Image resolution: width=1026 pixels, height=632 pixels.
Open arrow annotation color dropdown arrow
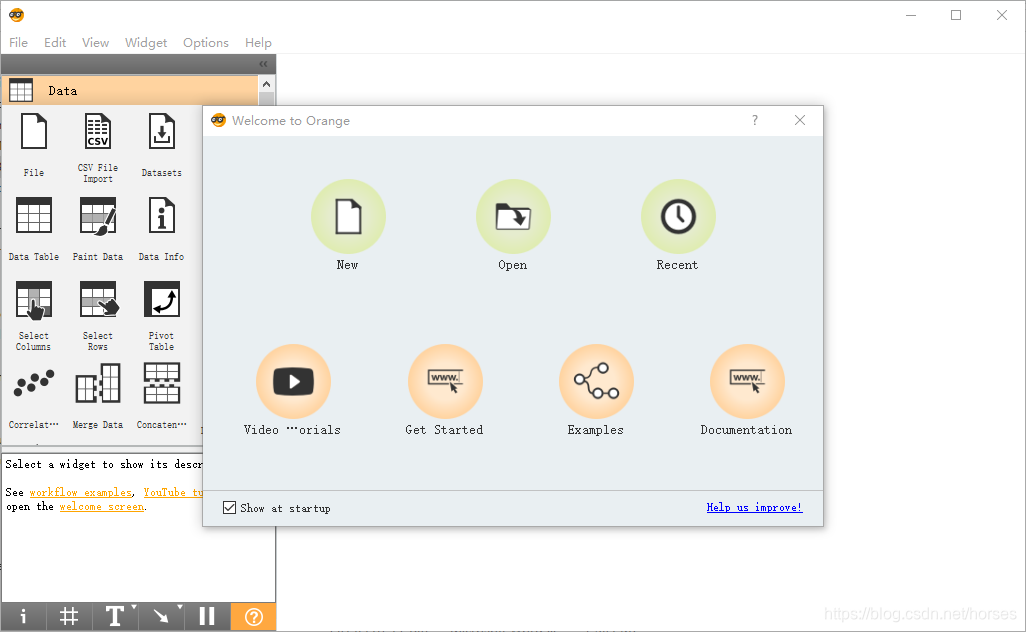180,607
